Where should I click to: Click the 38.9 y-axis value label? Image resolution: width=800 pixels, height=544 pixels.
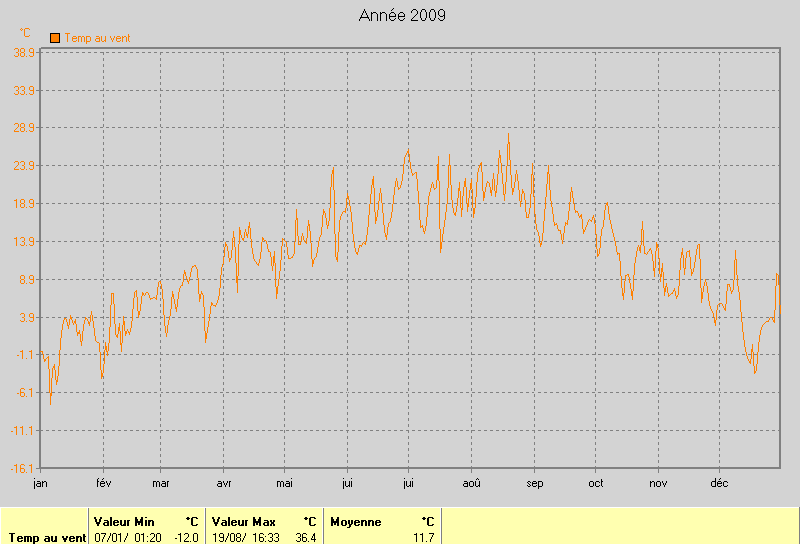tap(25, 52)
